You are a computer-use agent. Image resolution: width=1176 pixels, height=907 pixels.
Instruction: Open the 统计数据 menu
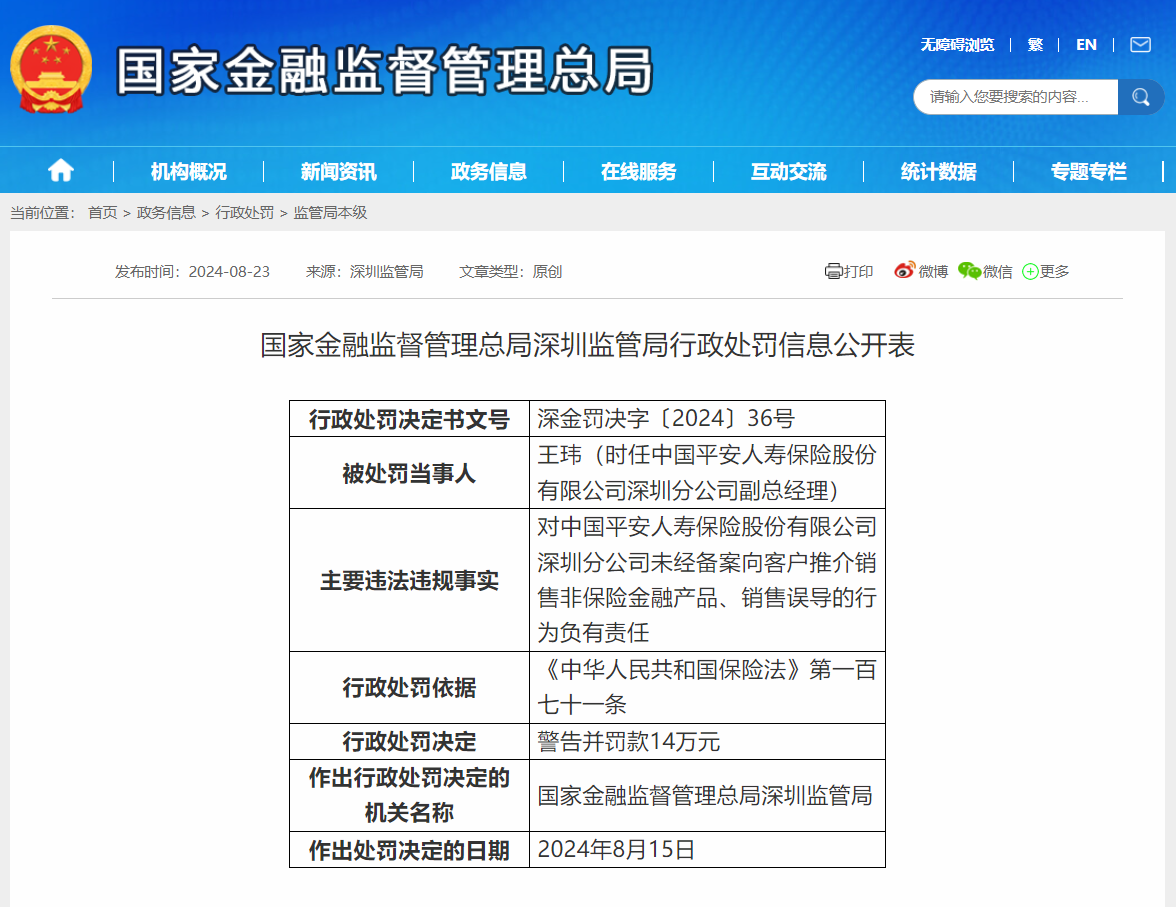(x=938, y=172)
